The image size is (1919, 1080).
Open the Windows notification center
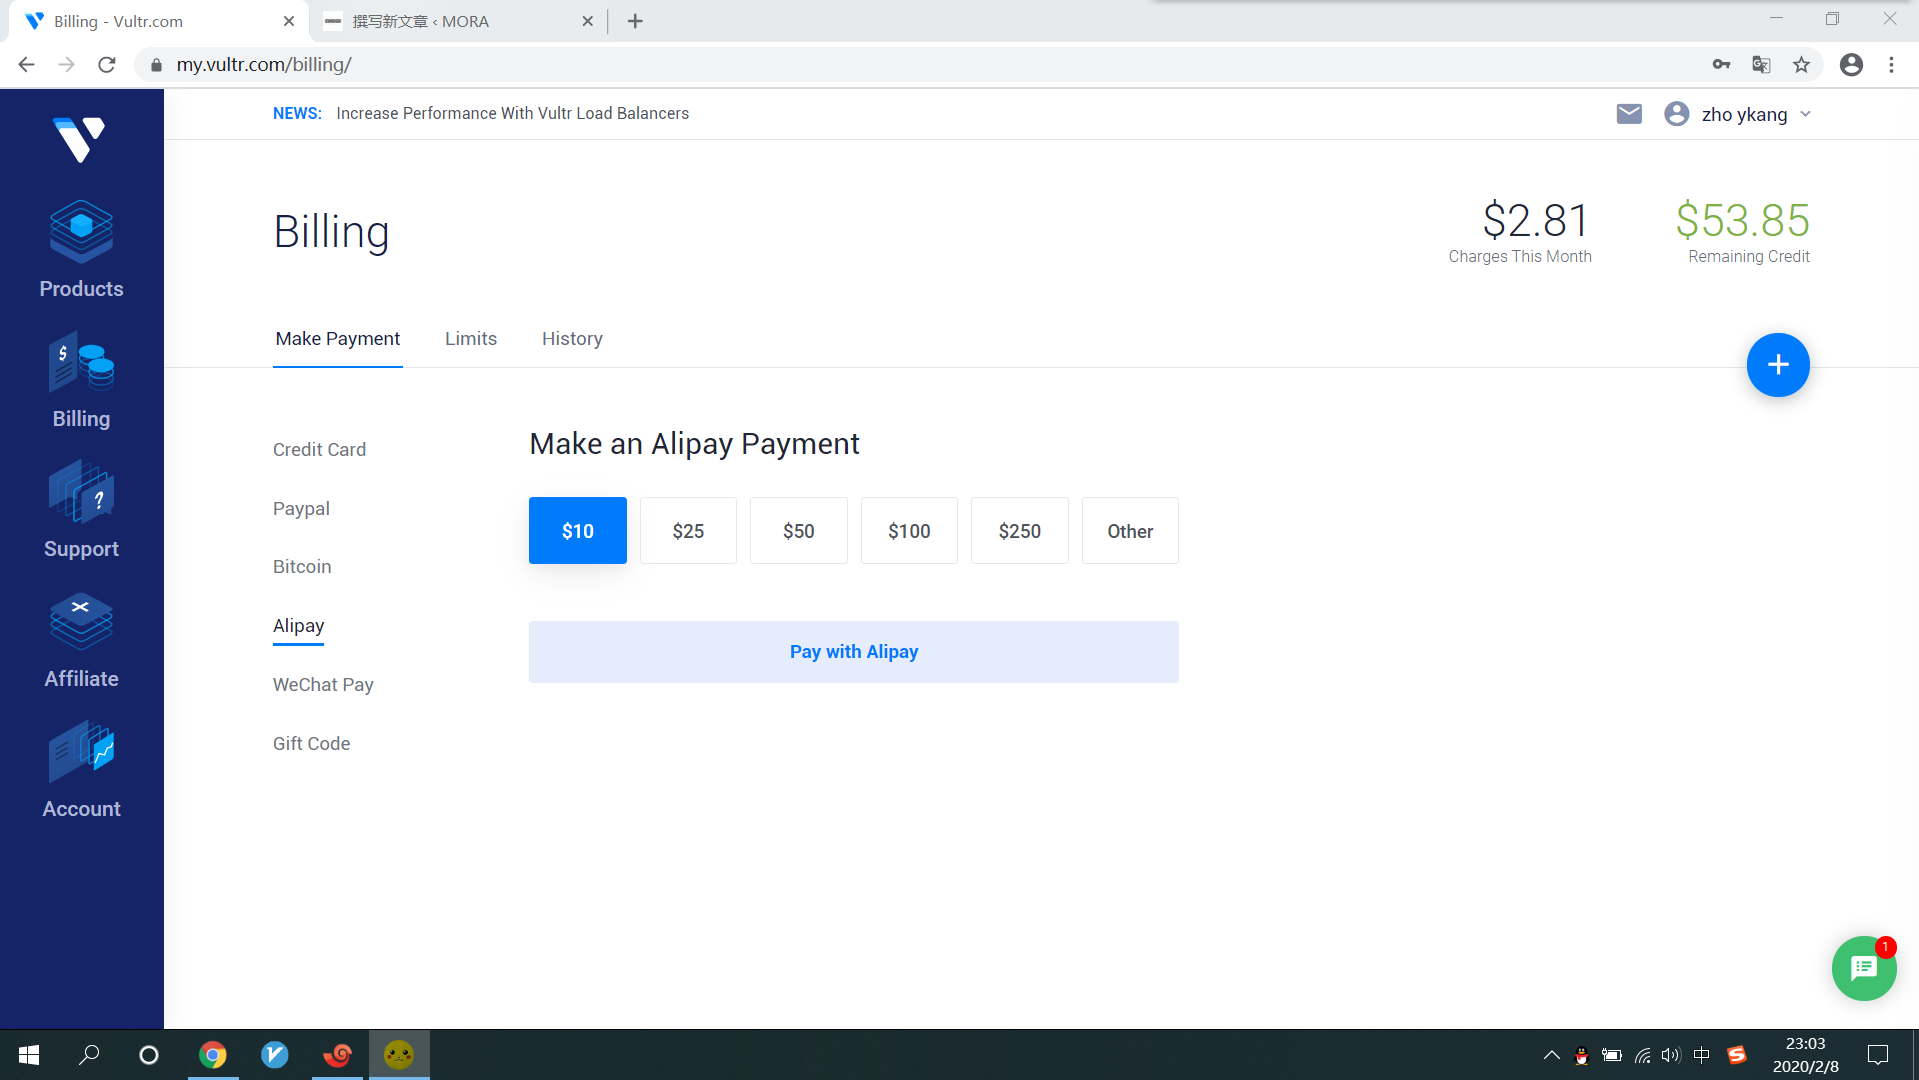click(1878, 1055)
